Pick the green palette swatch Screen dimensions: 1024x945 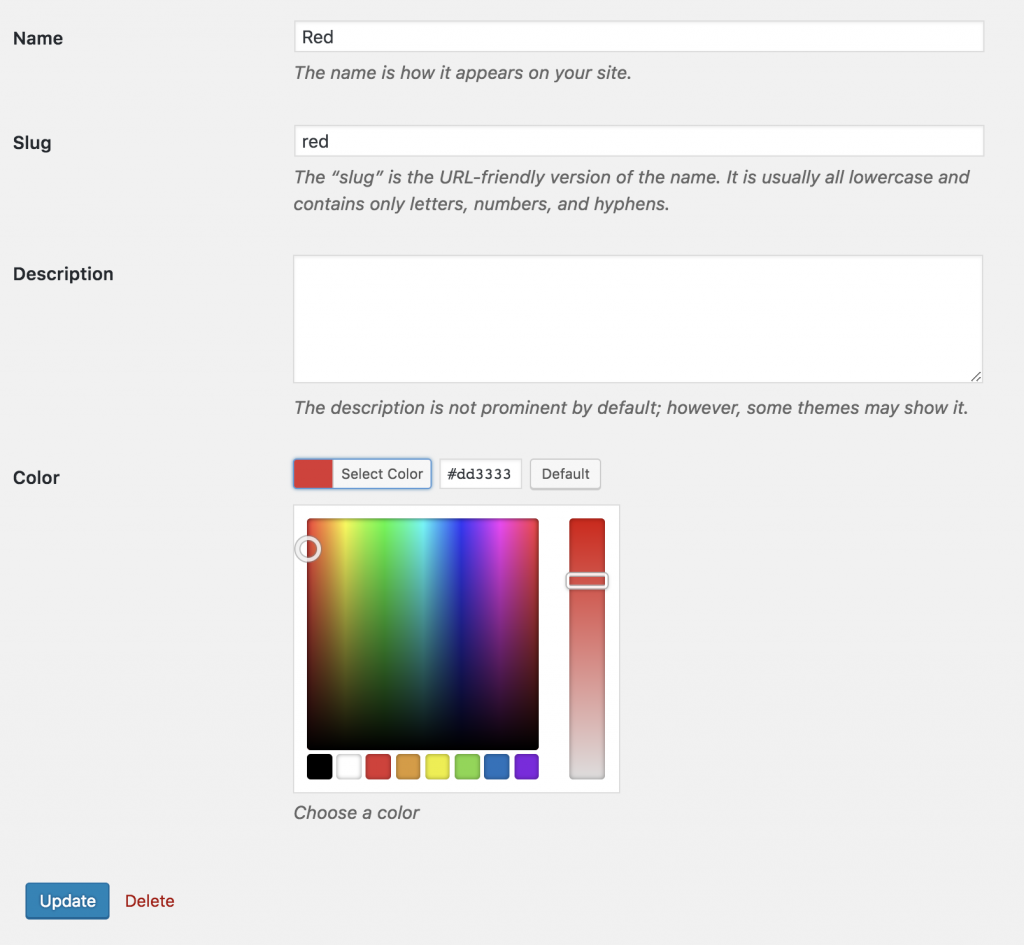467,767
